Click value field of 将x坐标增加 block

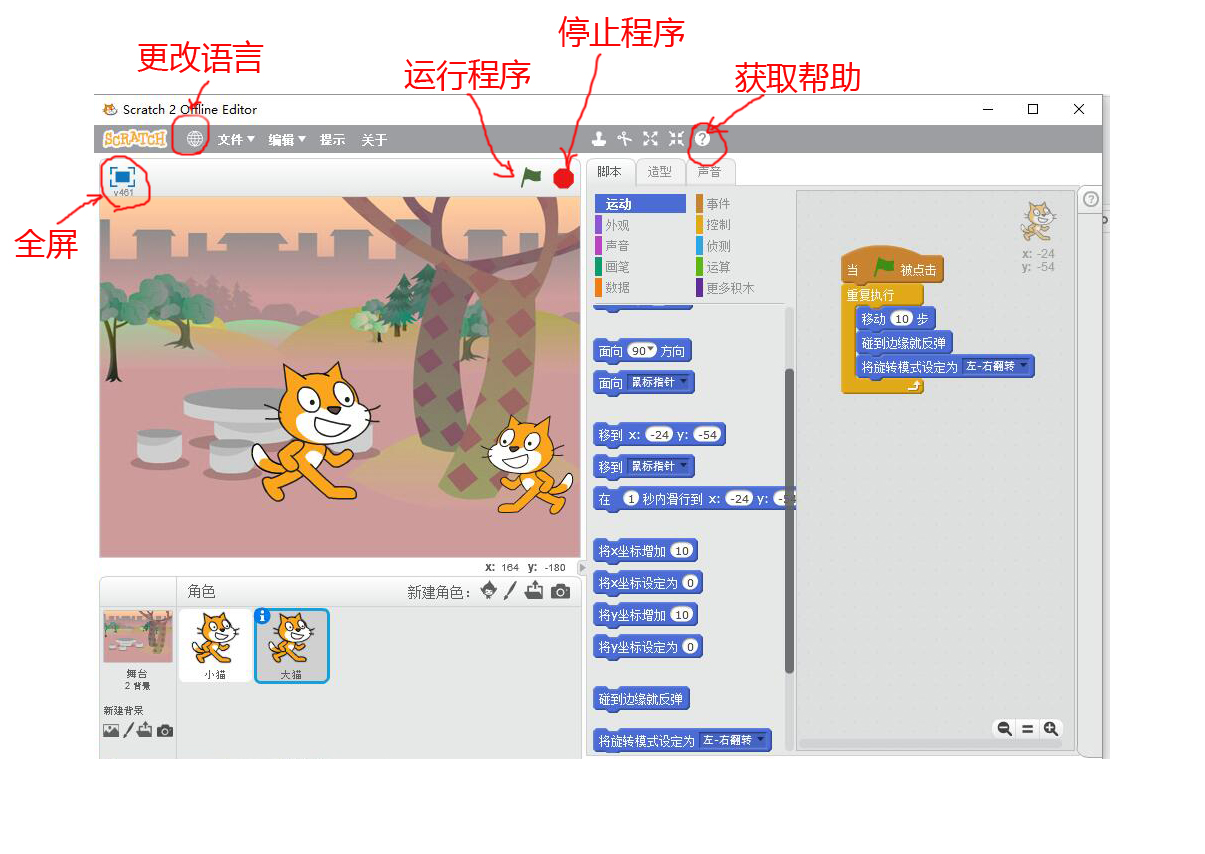pos(681,550)
